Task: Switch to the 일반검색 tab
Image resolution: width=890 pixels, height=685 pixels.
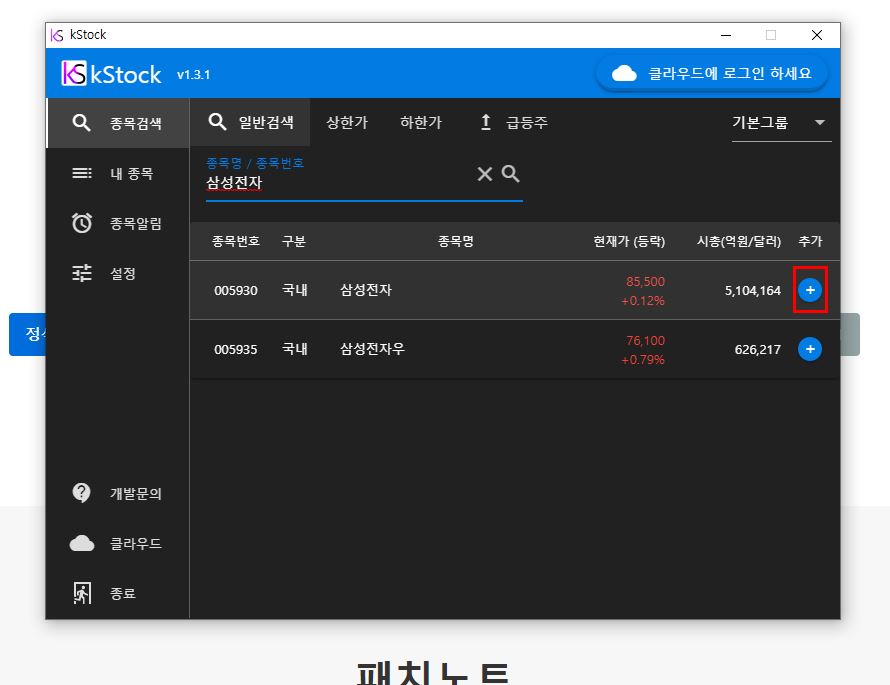Action: 250,122
